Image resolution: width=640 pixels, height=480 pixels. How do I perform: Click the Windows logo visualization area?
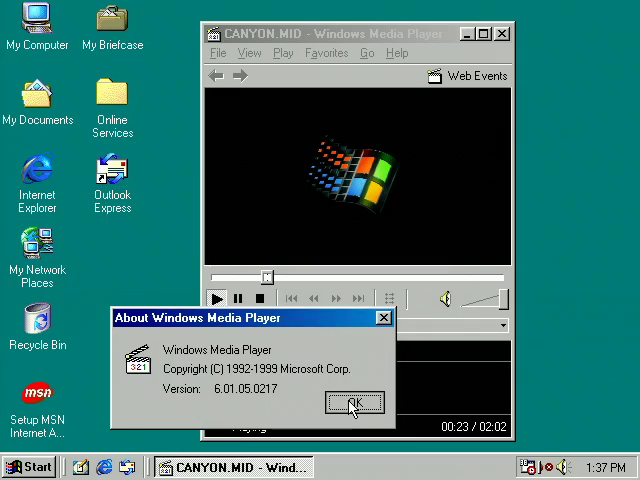[x=358, y=176]
